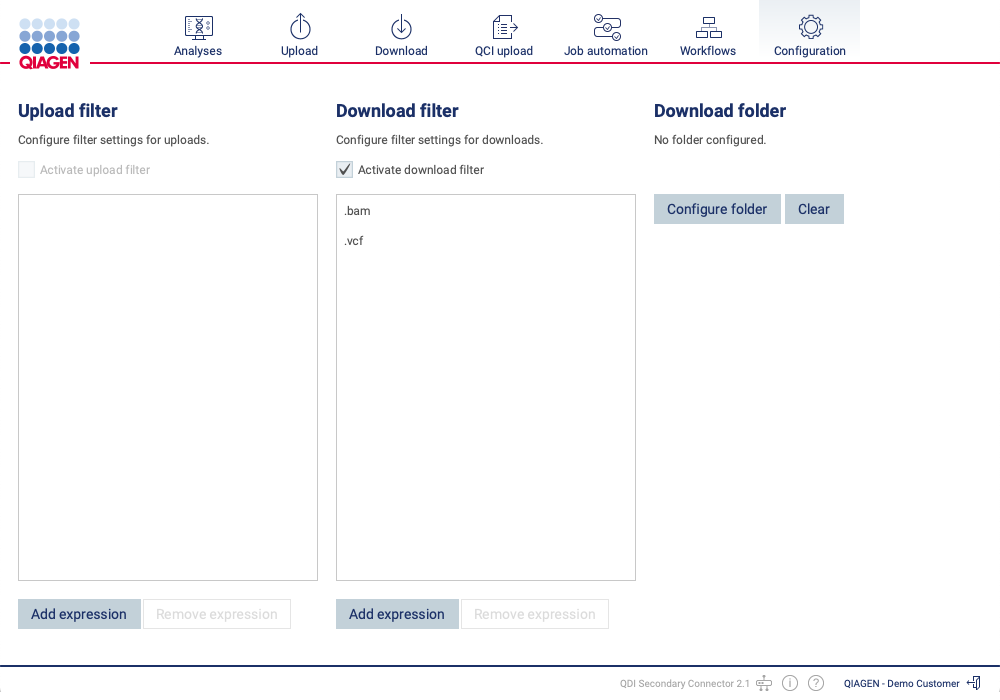
Task: Click the network connection status icon
Action: tap(764, 683)
